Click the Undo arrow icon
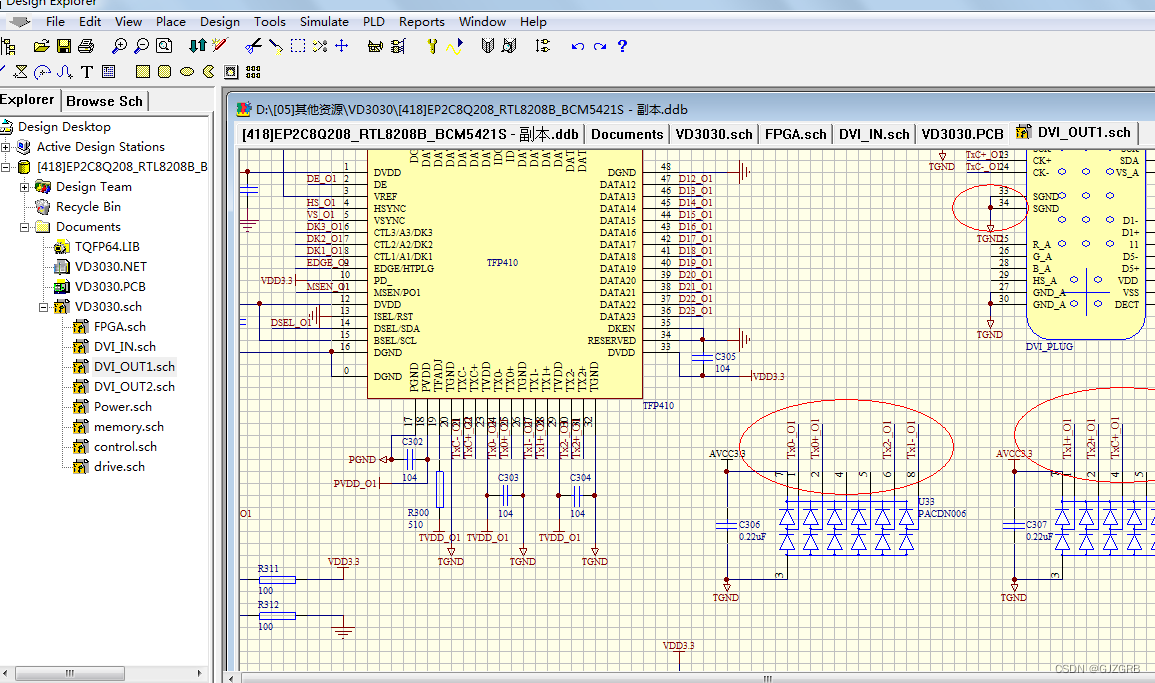The width and height of the screenshot is (1155, 683). point(578,45)
